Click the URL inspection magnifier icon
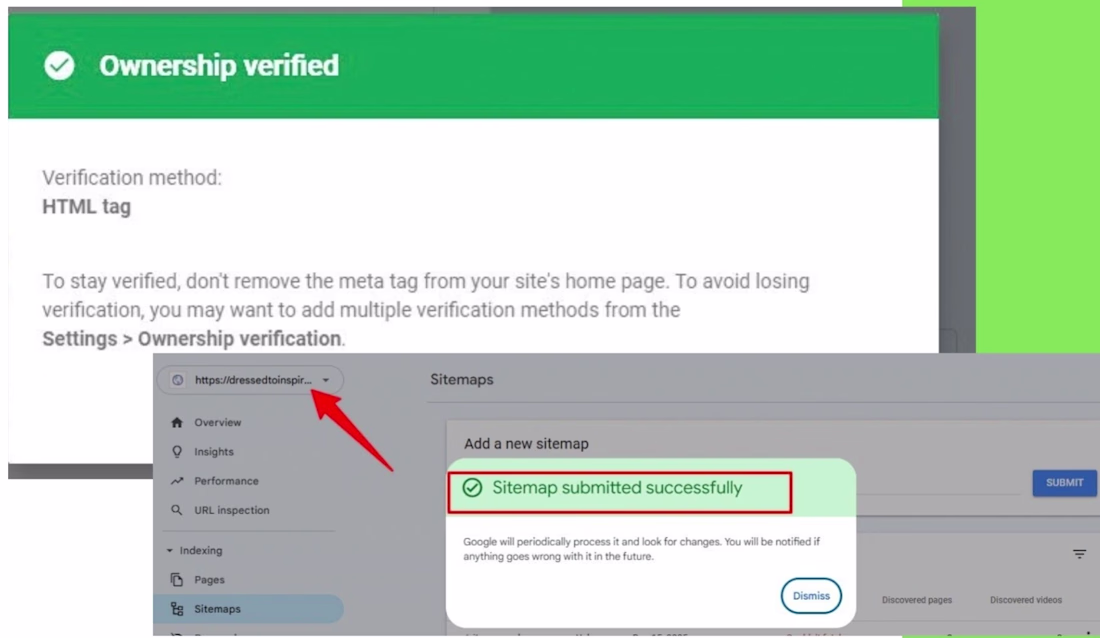The height and width of the screenshot is (638, 1100). [x=177, y=510]
